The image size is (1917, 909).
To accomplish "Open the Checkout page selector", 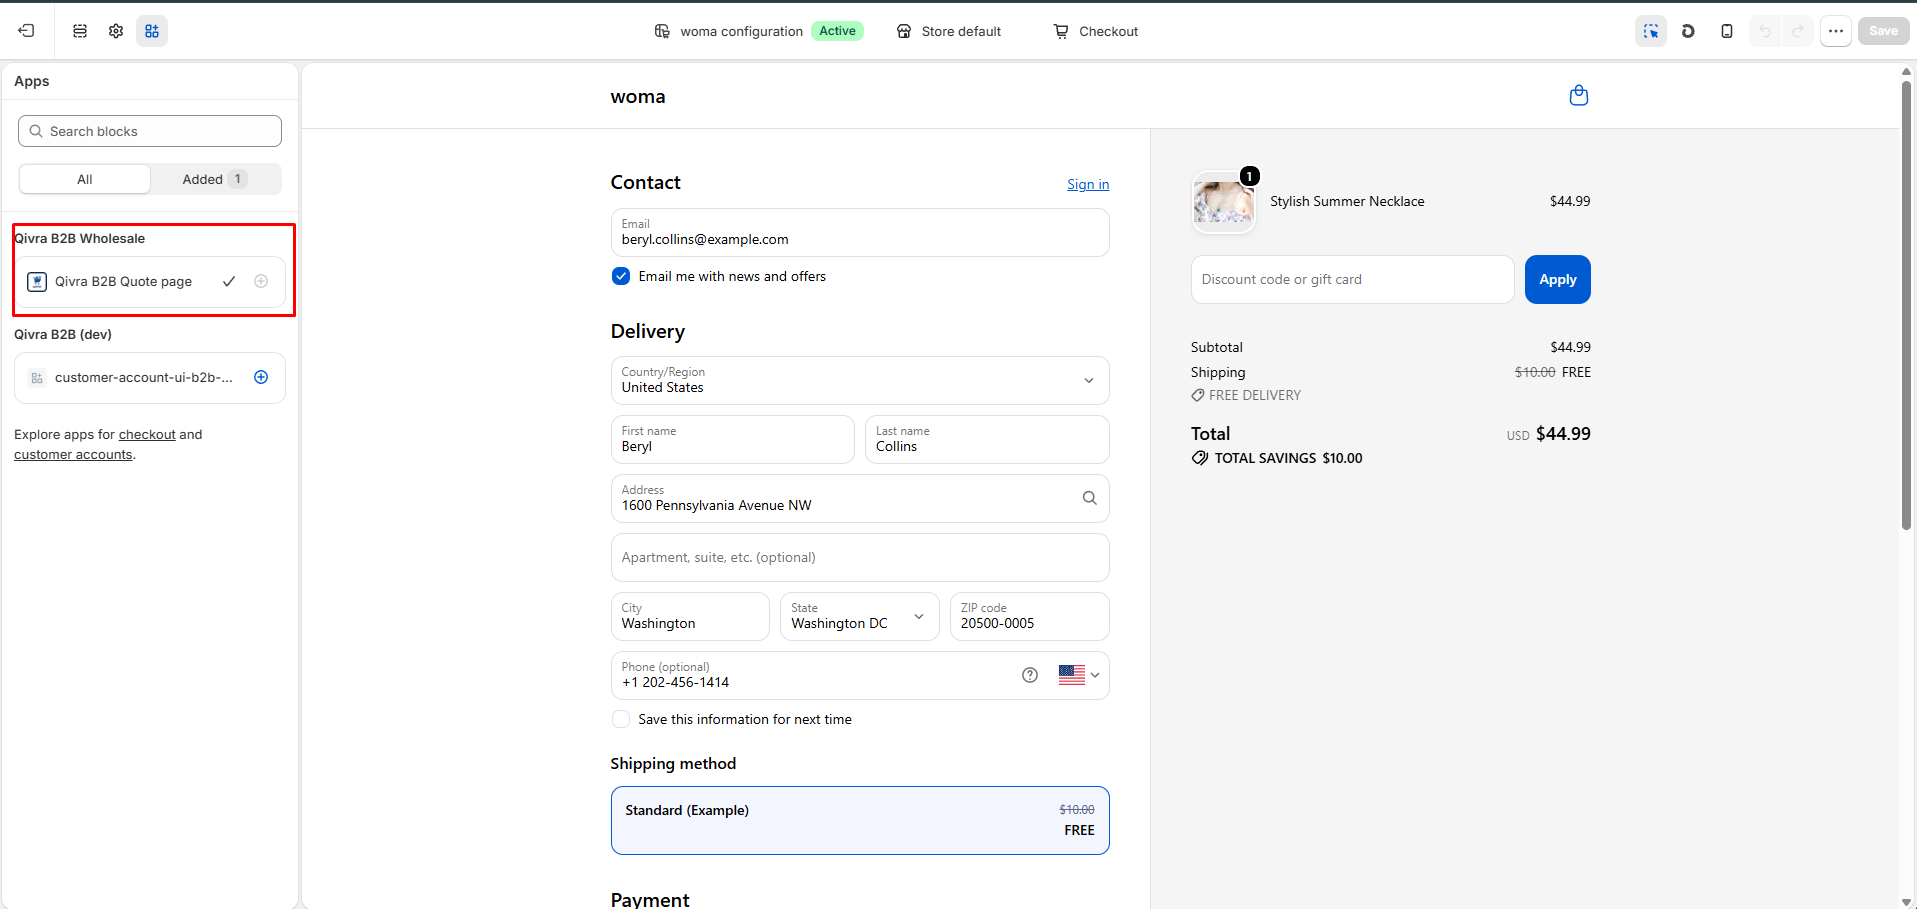I will [1095, 31].
